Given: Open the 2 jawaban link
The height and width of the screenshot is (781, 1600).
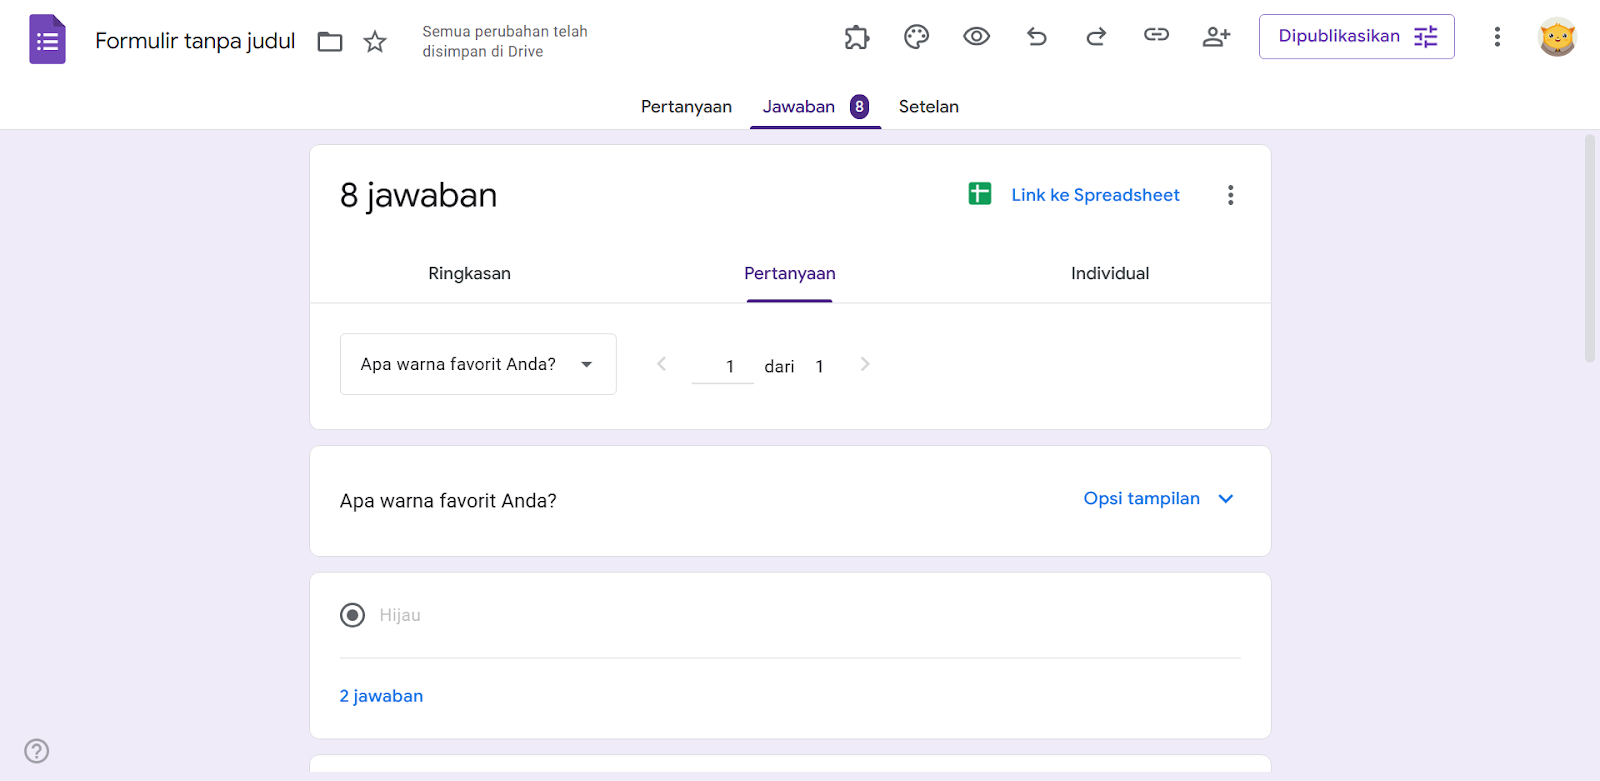Looking at the screenshot, I should [x=381, y=696].
